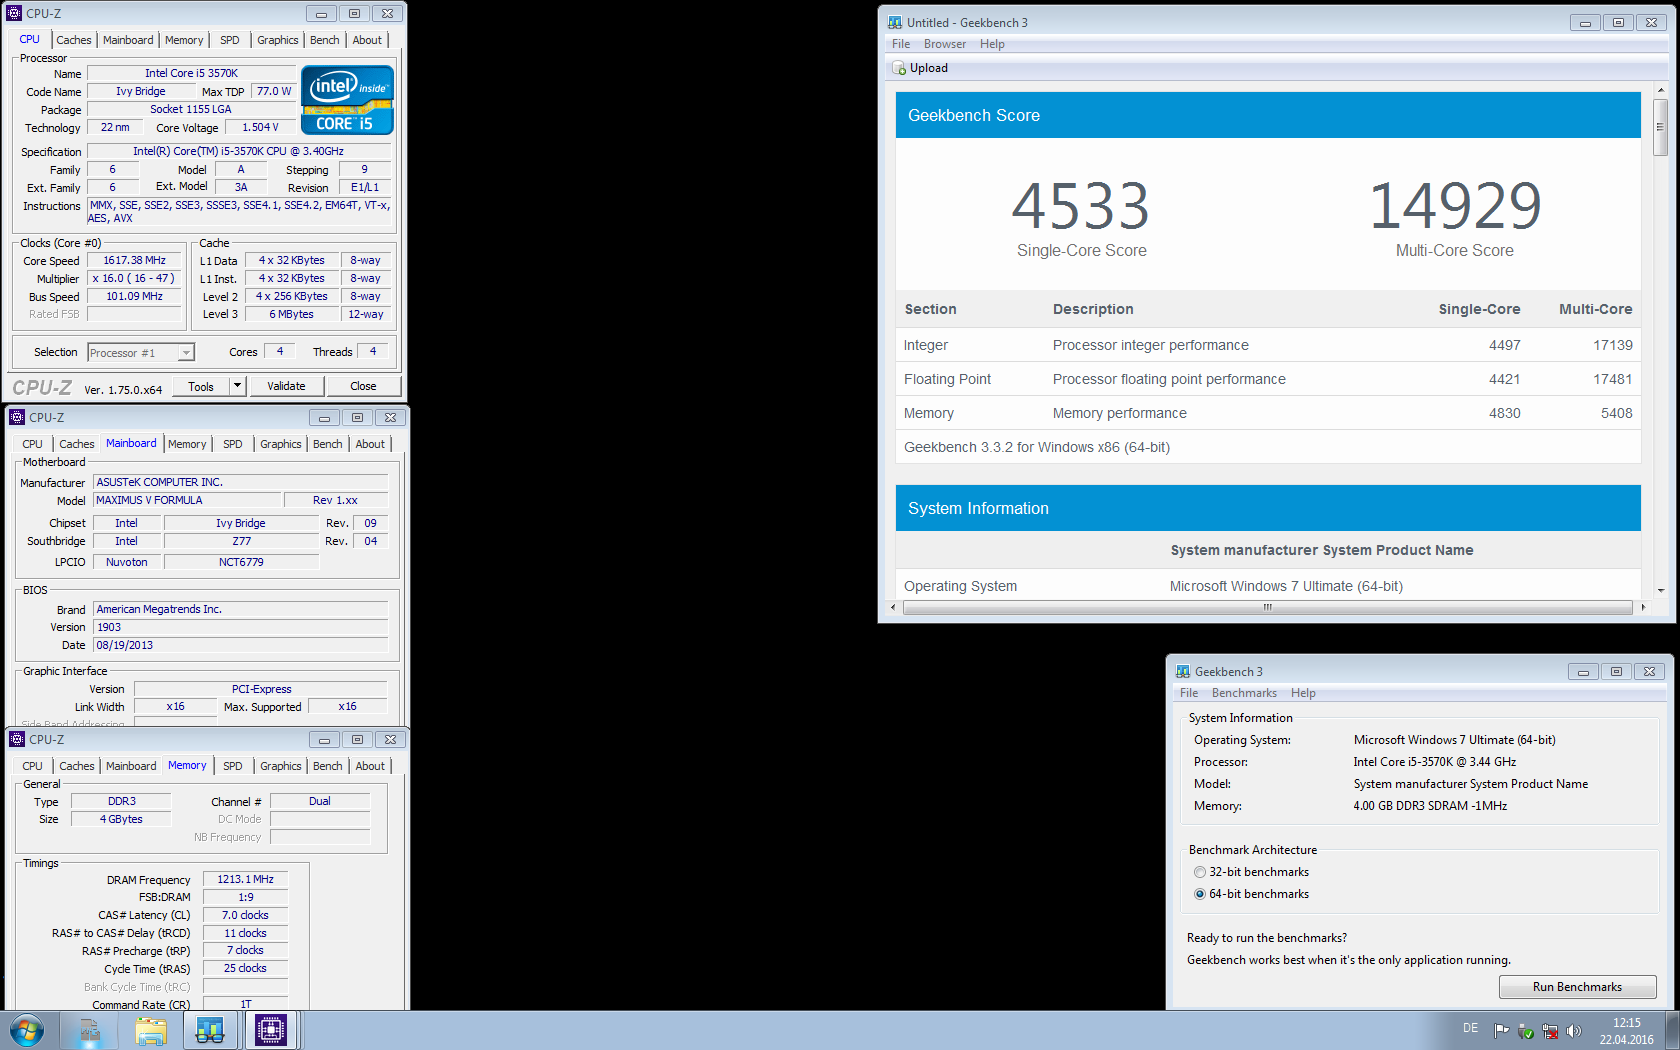Click the DRAM Frequency 1213.1 MHz field
1680x1050 pixels.
(245, 879)
